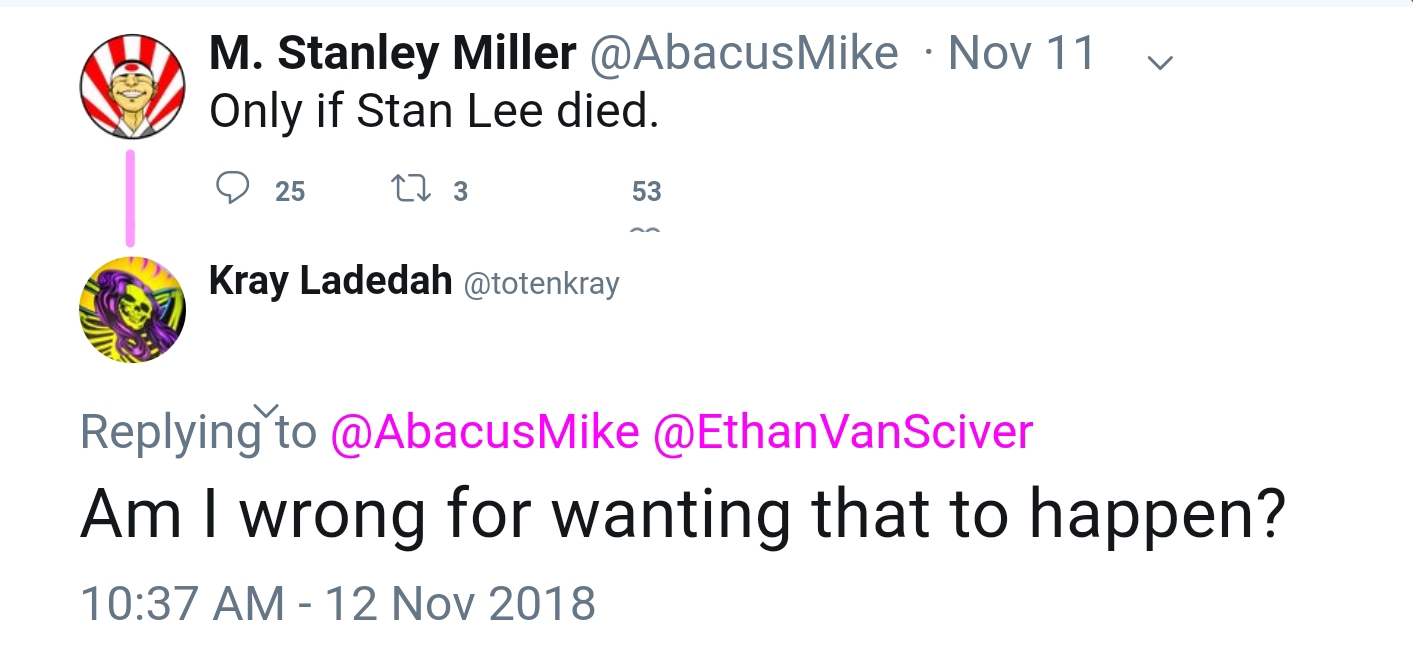The width and height of the screenshot is (1413, 649).
Task: Open Kray Ladedah display name
Action: pos(330,282)
